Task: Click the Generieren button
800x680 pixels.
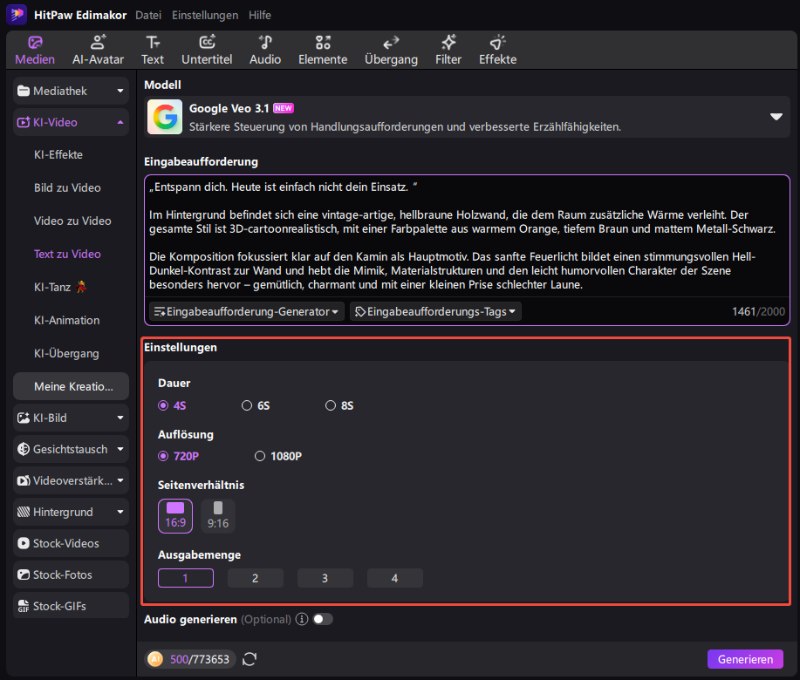Action: click(x=745, y=659)
